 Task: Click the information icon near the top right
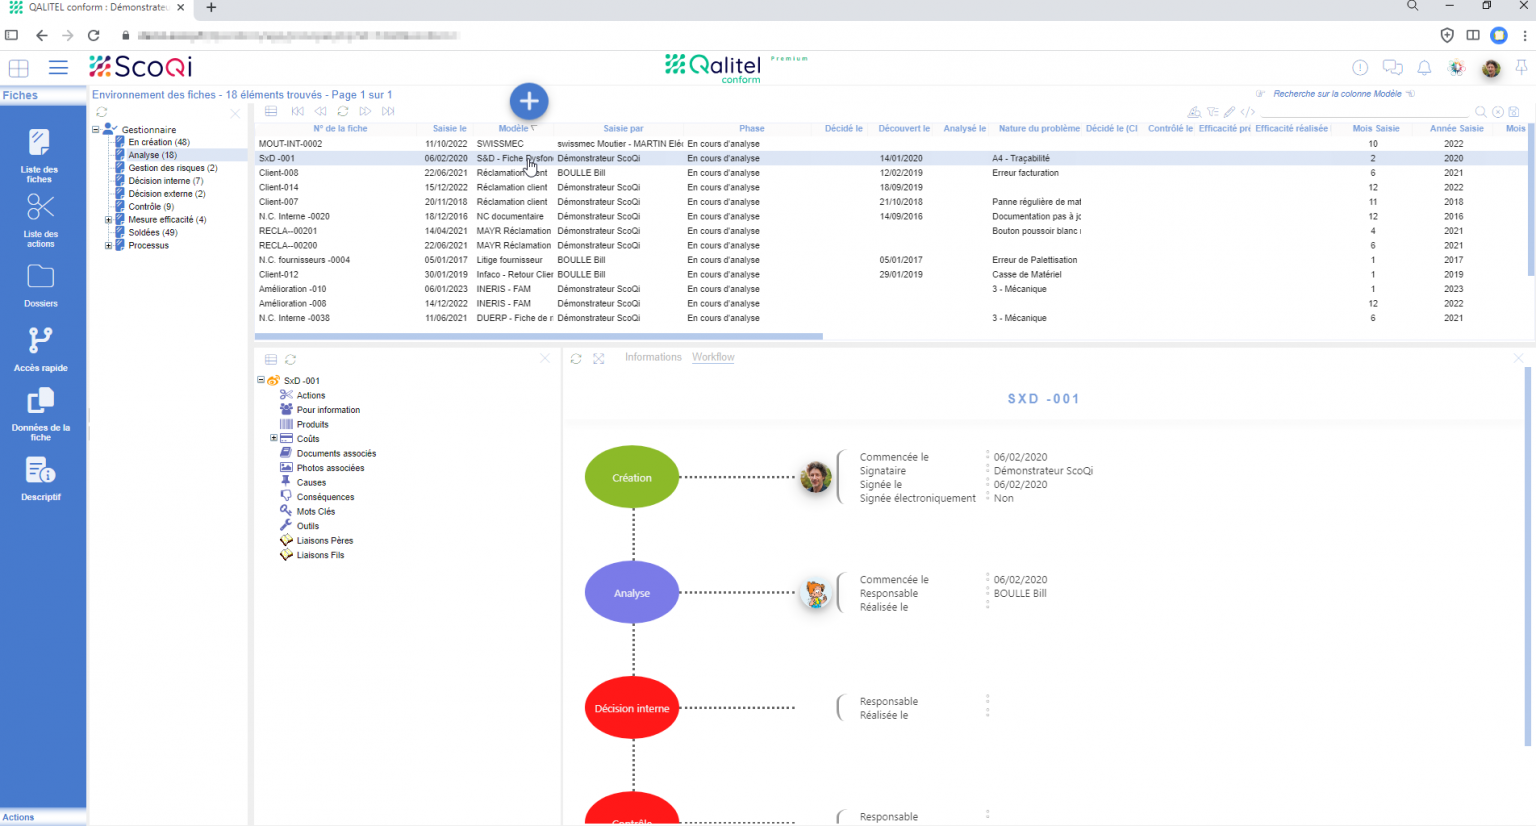[x=1360, y=68]
